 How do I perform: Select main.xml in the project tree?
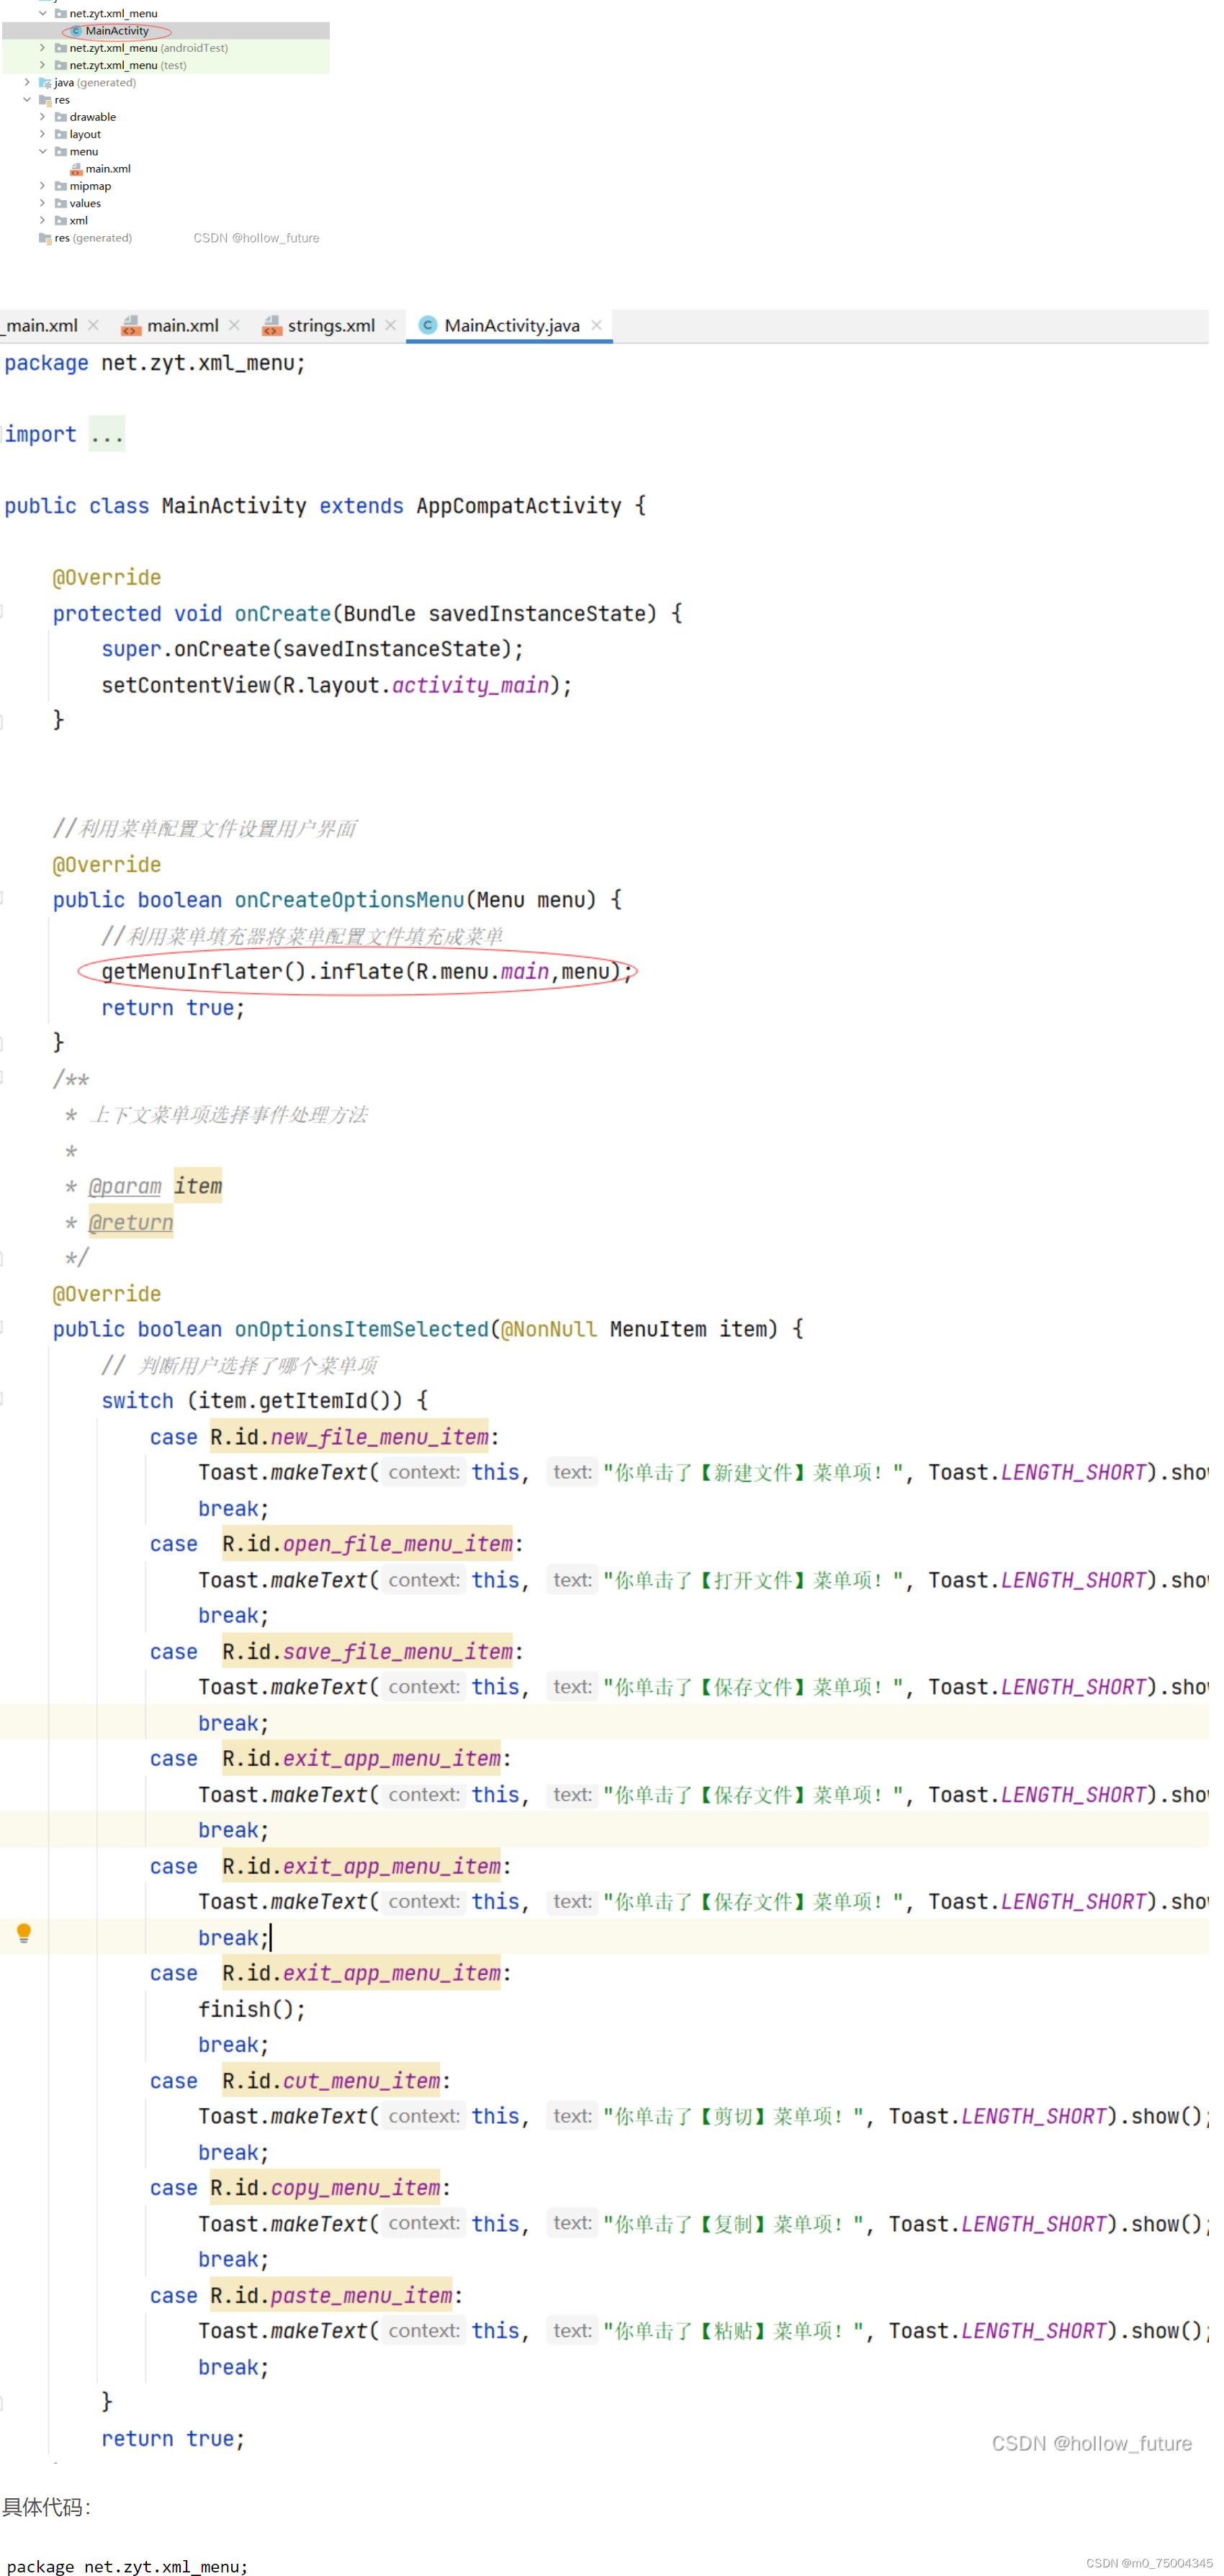[x=108, y=169]
